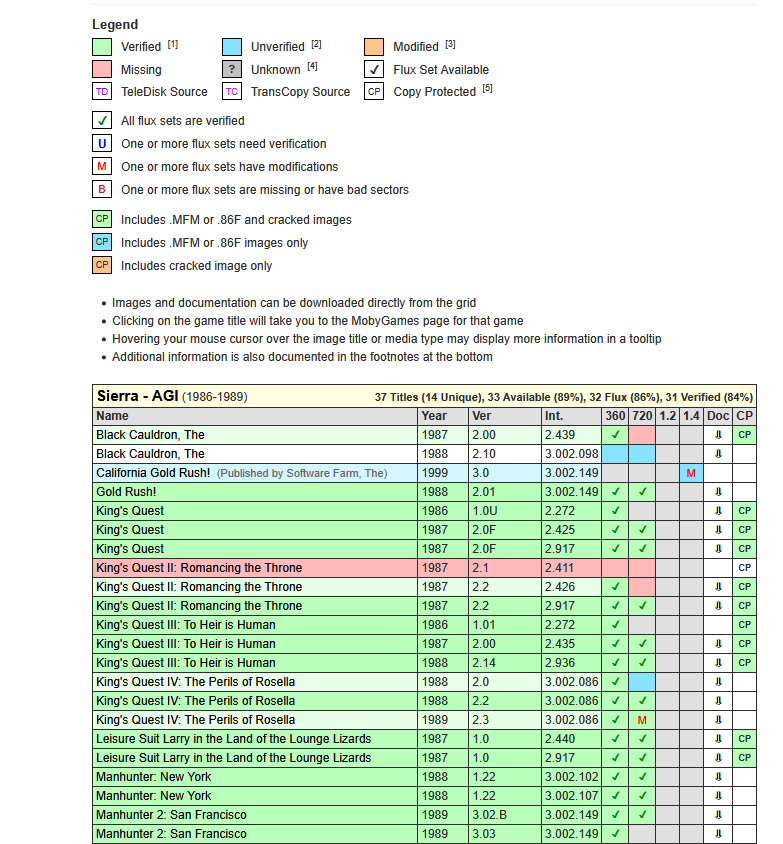The width and height of the screenshot is (783, 844).
Task: Click CP icon for Black Cauldron version 2.00
Action: [744, 435]
